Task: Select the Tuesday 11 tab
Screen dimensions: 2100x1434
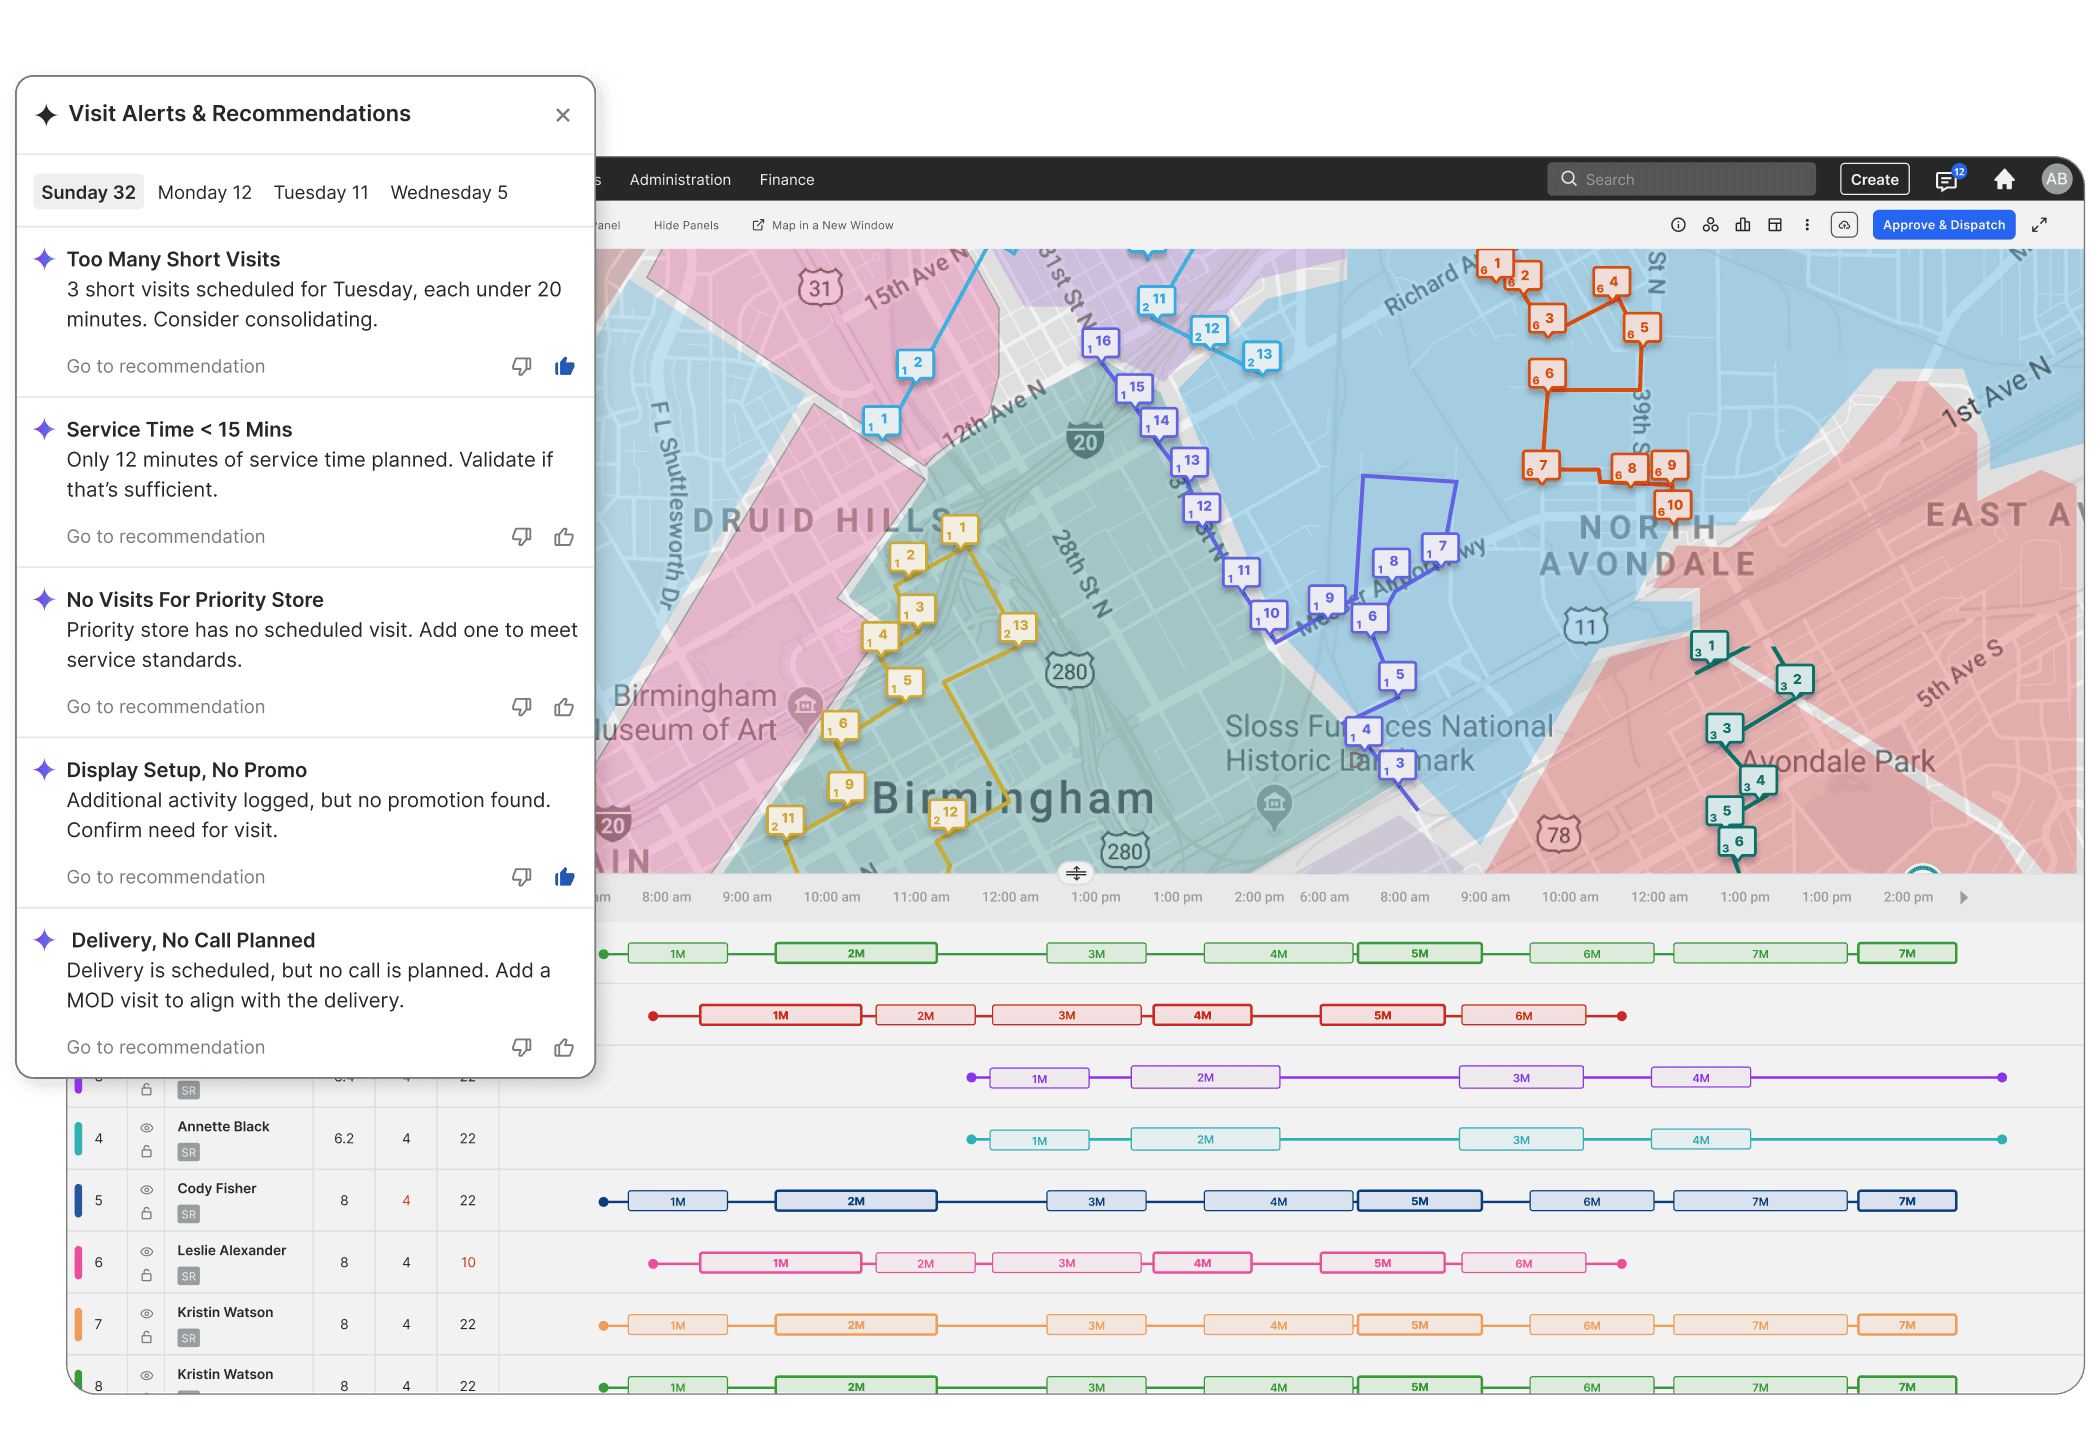Action: click(x=321, y=193)
